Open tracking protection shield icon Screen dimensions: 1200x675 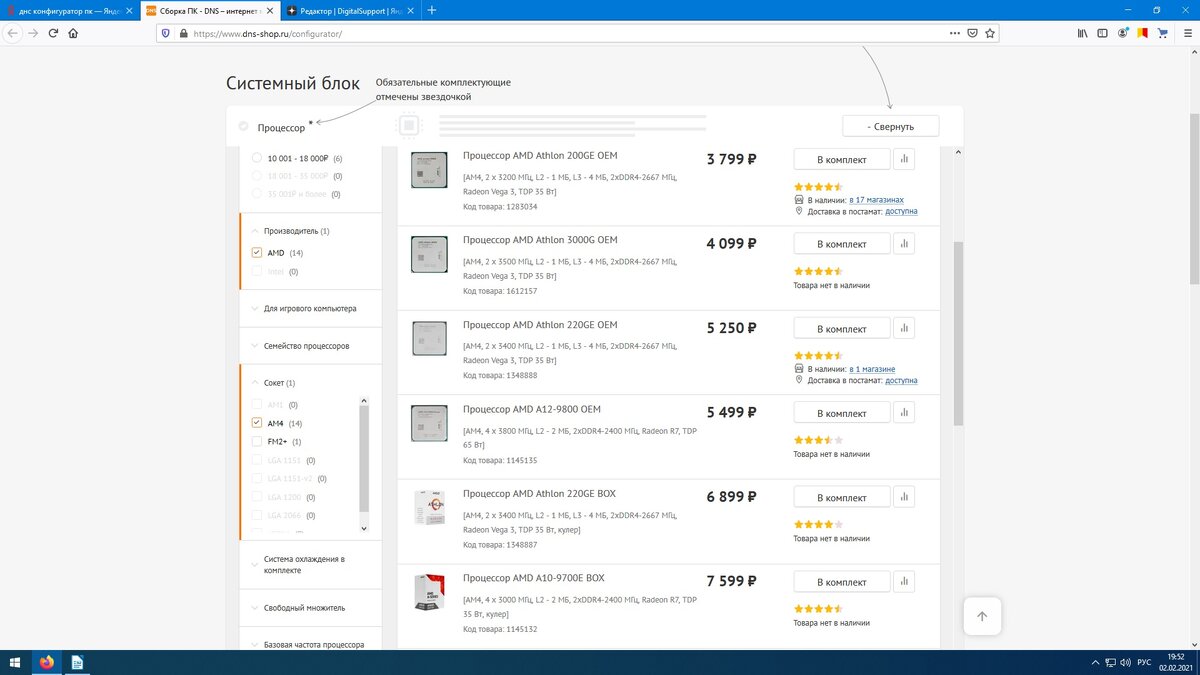pyautogui.click(x=166, y=33)
